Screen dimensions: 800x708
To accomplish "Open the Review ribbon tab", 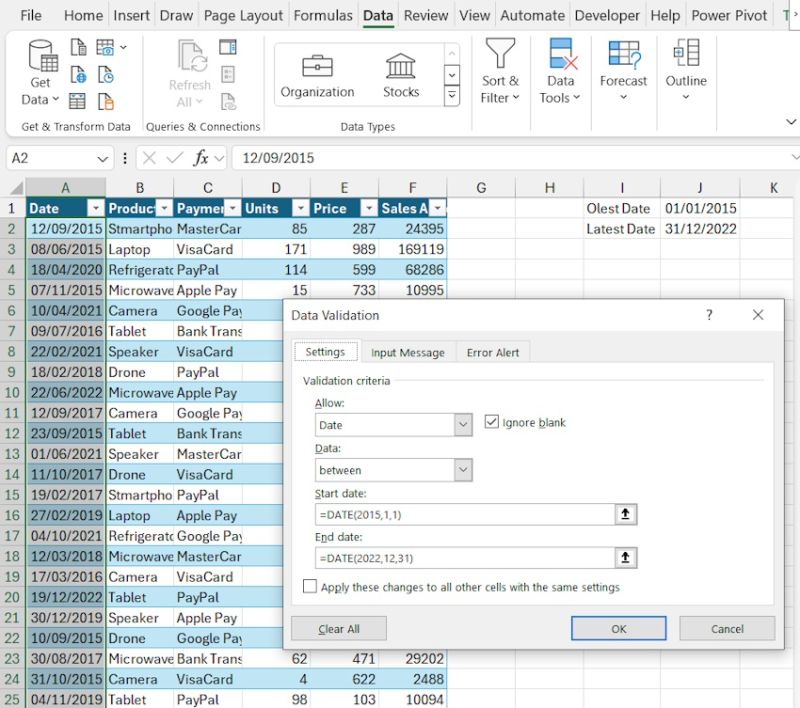I will tap(426, 15).
